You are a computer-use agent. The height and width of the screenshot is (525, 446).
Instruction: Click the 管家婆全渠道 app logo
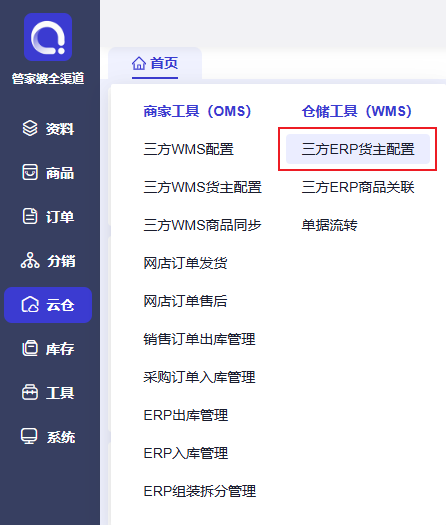tap(48, 37)
